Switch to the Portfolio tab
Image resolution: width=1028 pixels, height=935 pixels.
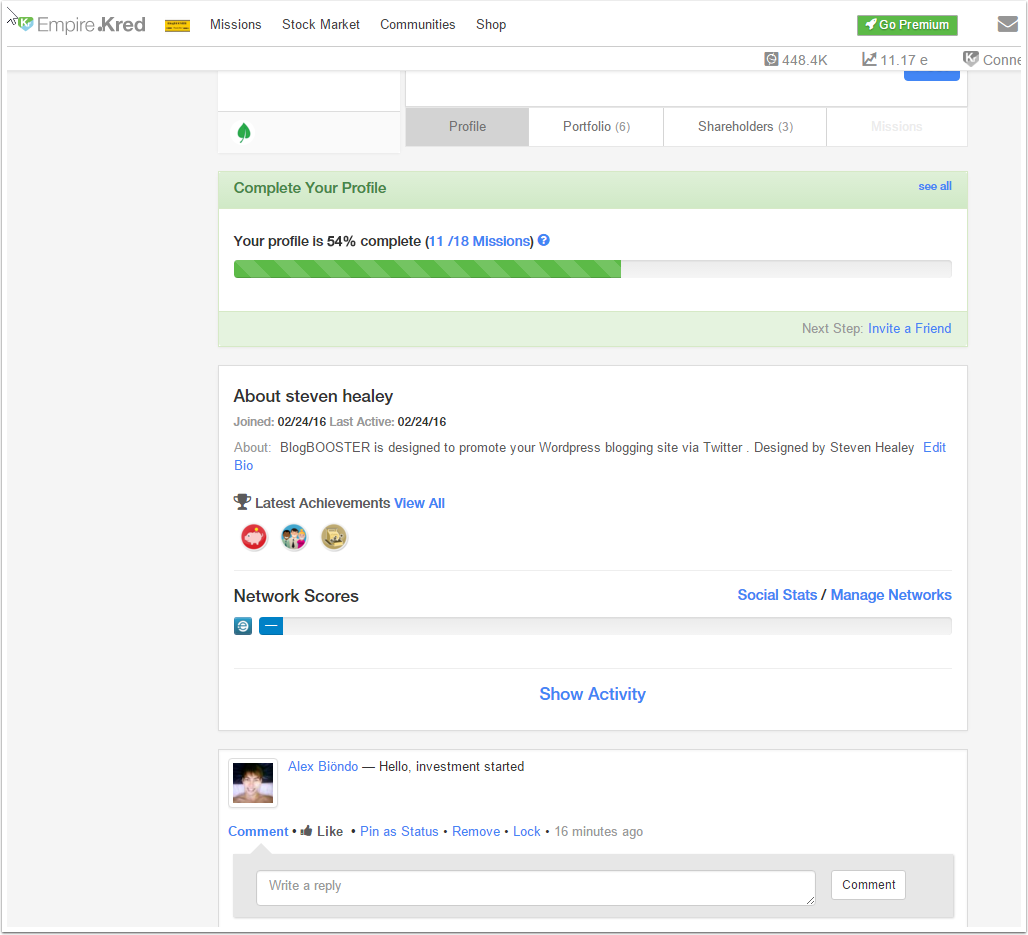pos(596,127)
